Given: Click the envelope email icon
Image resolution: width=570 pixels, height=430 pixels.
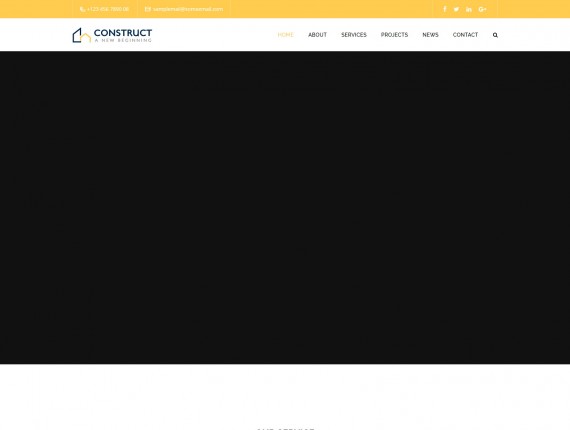Looking at the screenshot, I should 148,9.
